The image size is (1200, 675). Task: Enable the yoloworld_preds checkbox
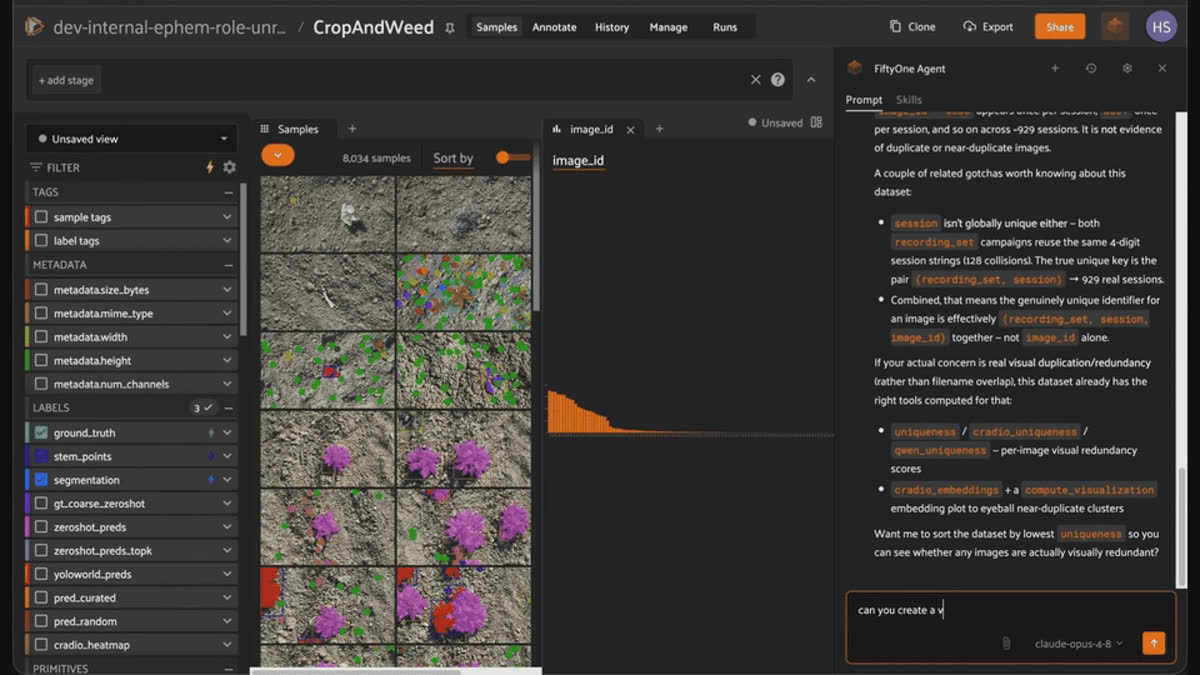(41, 574)
